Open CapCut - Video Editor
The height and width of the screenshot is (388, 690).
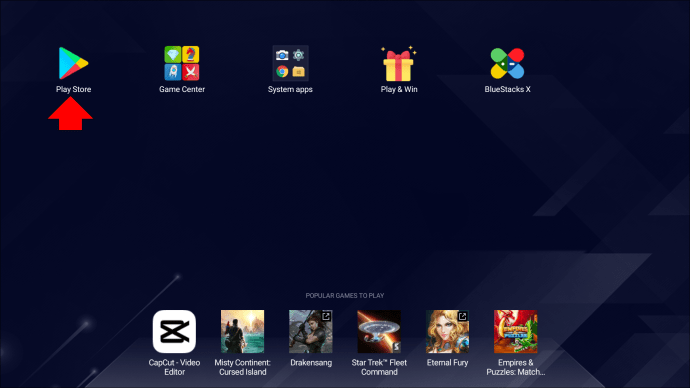[x=174, y=331]
